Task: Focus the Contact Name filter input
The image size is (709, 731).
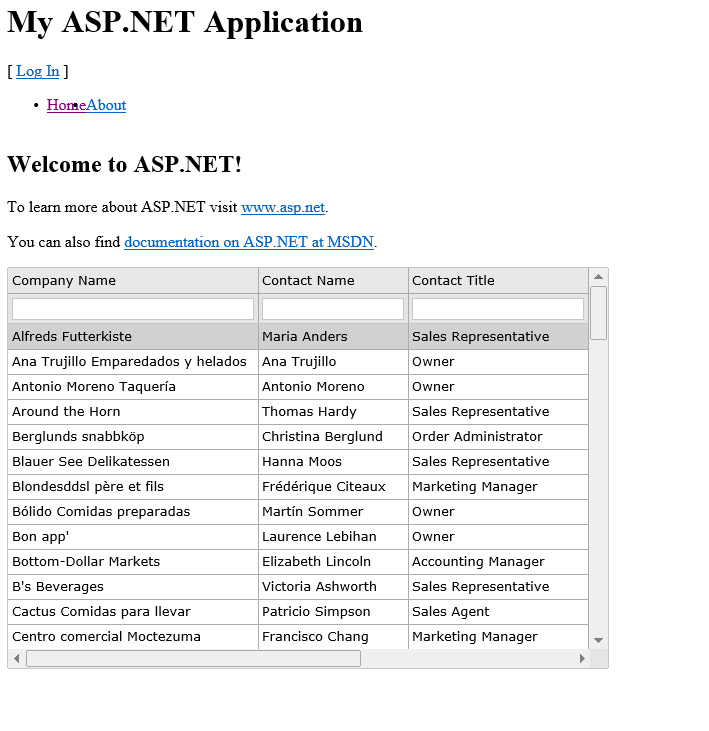Action: coord(333,309)
